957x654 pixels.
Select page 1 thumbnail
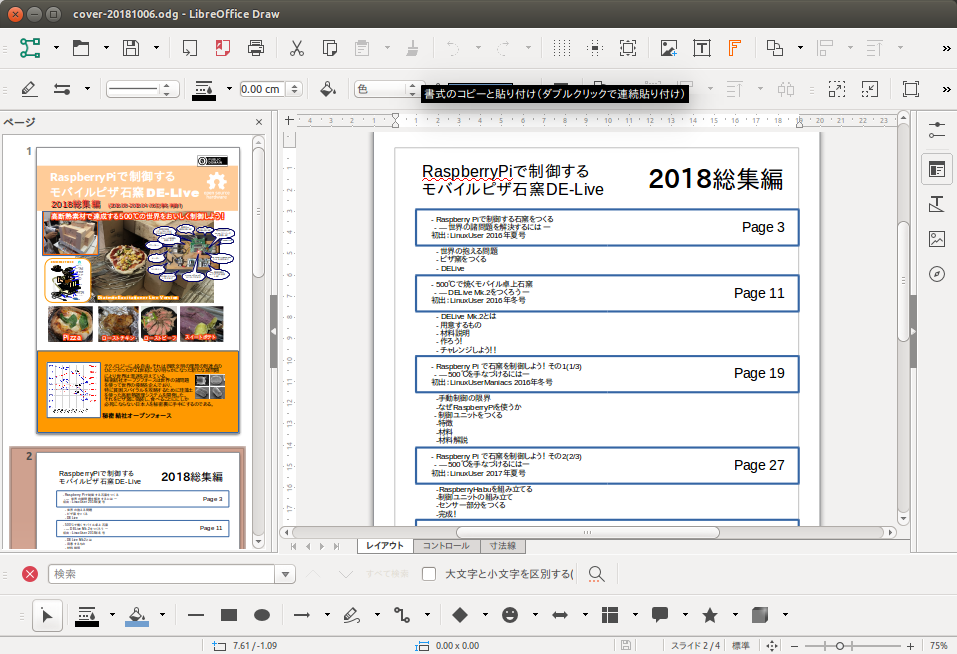[138, 290]
